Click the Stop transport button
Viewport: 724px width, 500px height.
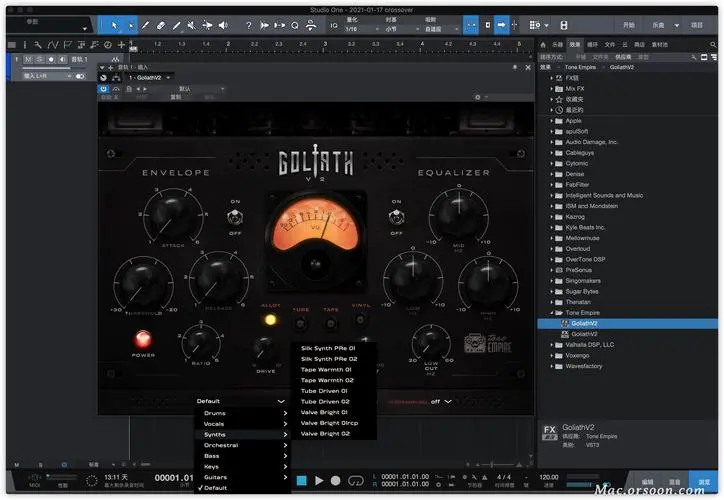click(x=302, y=481)
